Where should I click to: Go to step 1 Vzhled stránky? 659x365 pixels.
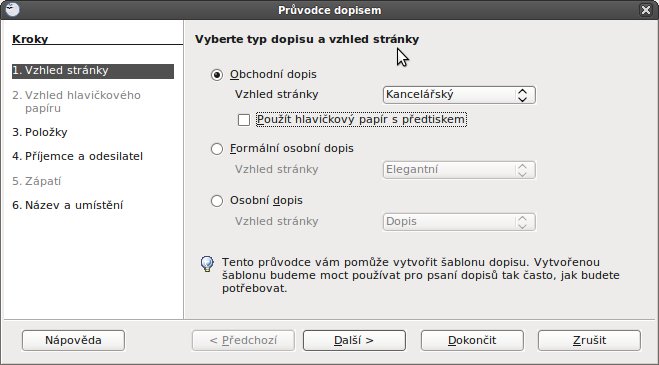[92, 71]
